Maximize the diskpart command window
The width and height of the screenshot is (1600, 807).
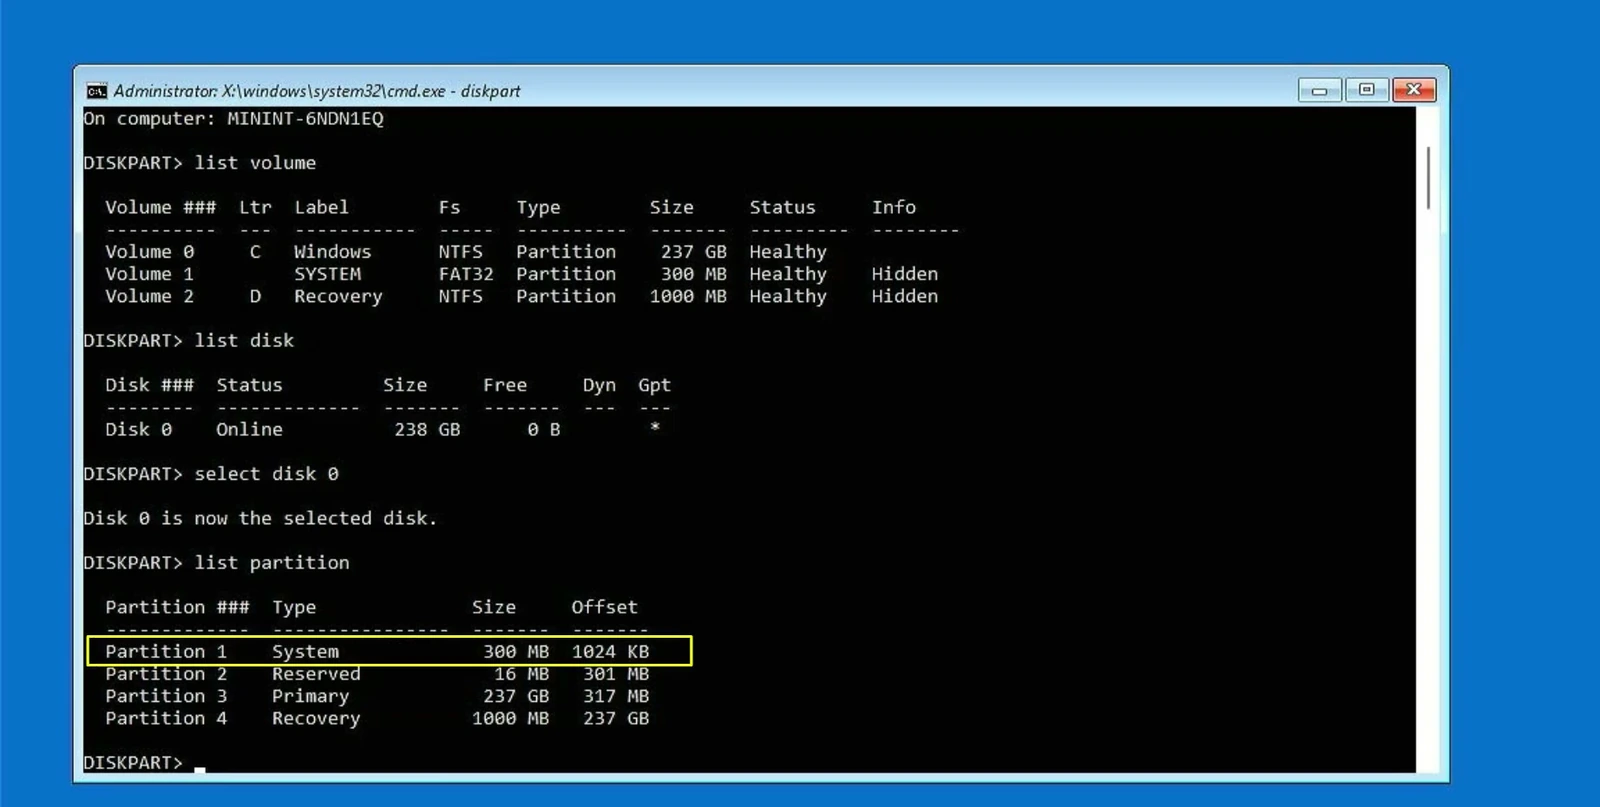coord(1366,90)
